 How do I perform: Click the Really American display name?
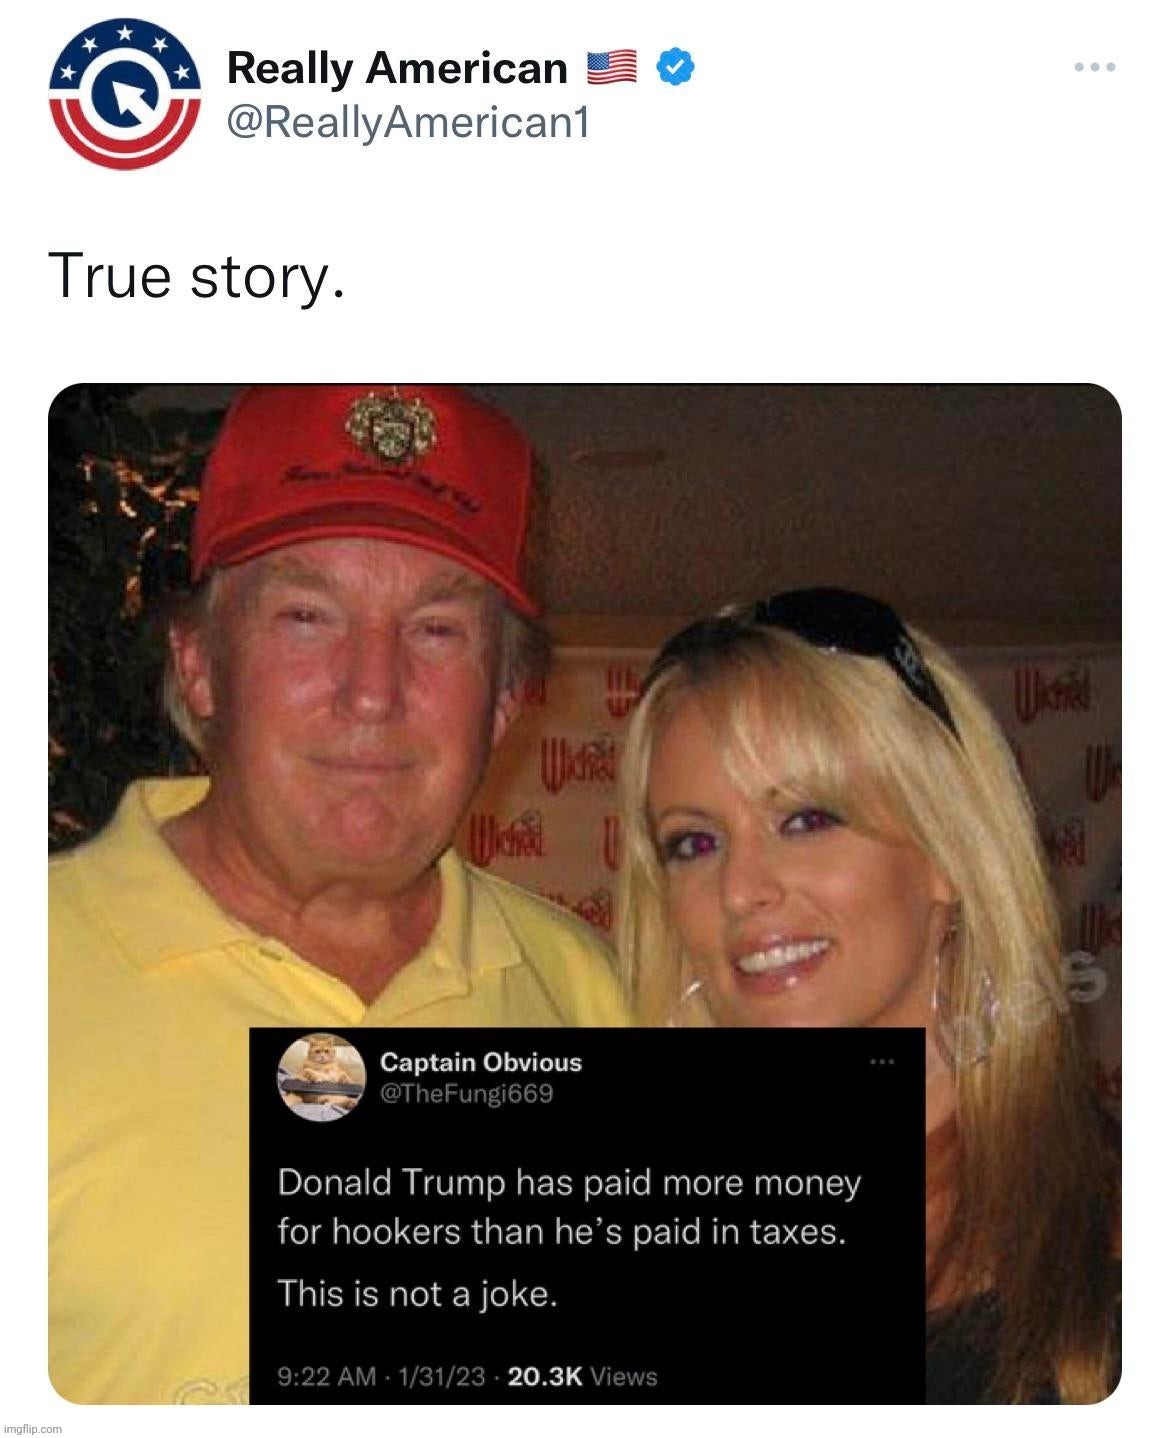coord(397,68)
